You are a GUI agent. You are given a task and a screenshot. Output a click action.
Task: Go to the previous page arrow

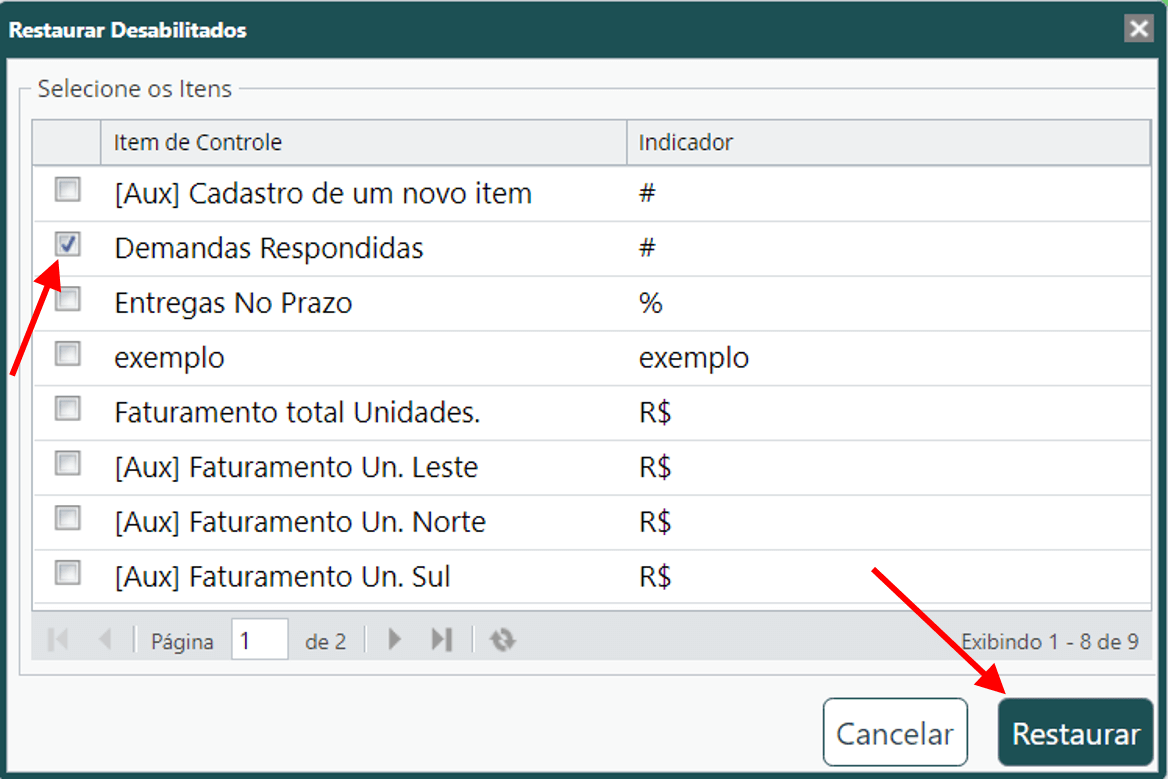(105, 640)
